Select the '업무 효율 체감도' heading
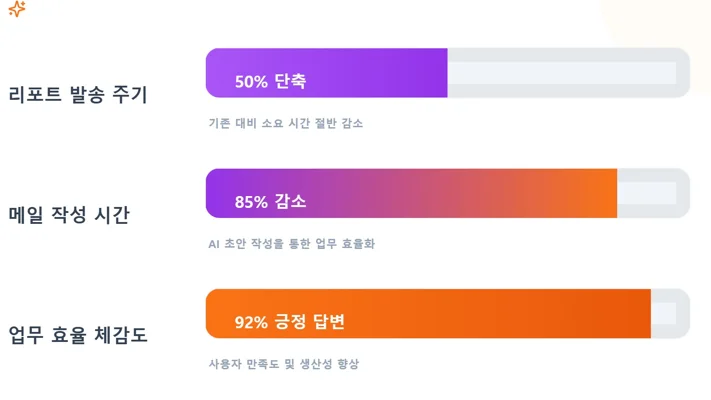711x400 pixels. coord(78,335)
